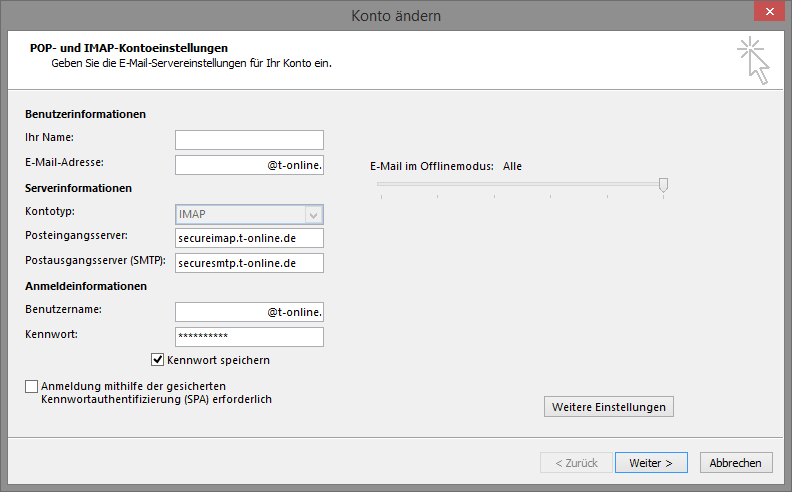This screenshot has height=492, width=792.
Task: Click the Postausgangsserver (SMTP) field
Action: [249, 263]
